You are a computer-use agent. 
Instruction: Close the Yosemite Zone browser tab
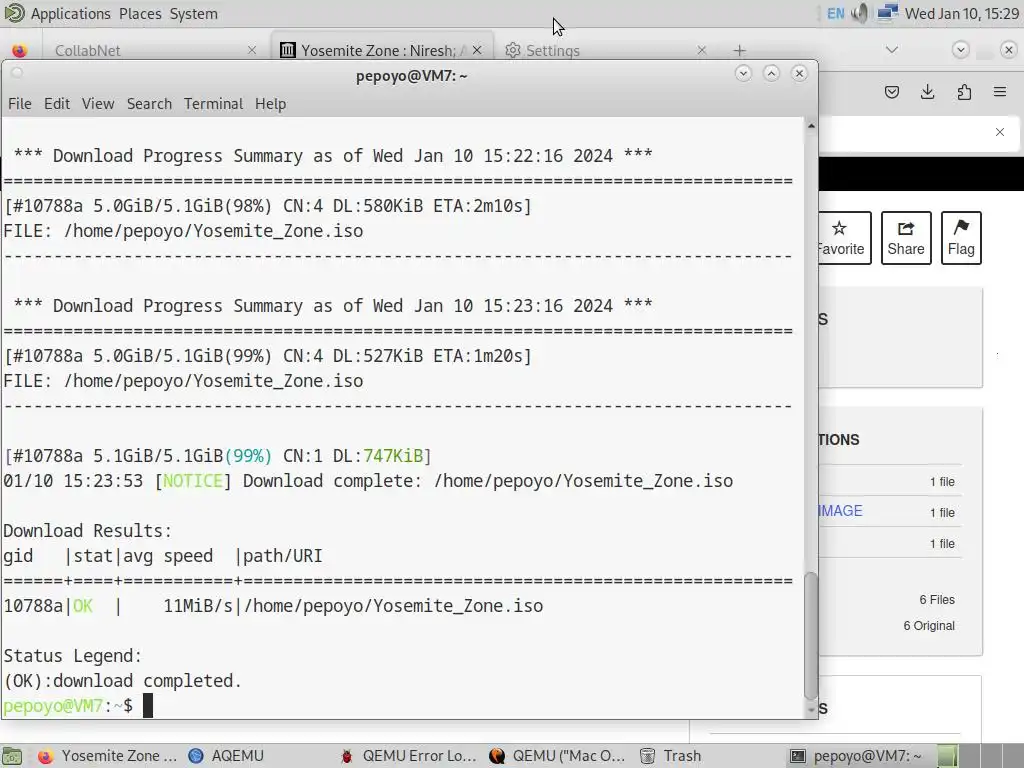[x=477, y=50]
